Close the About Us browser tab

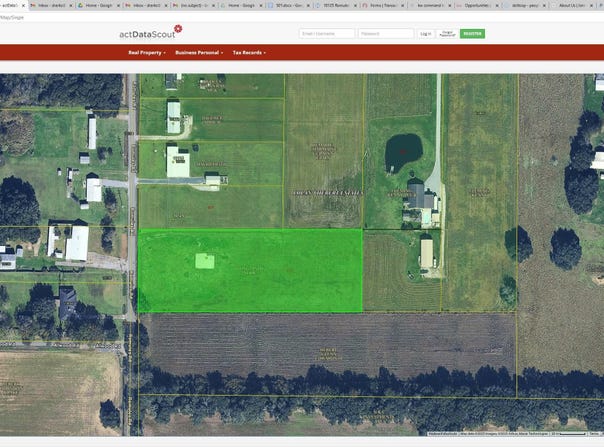coord(591,5)
